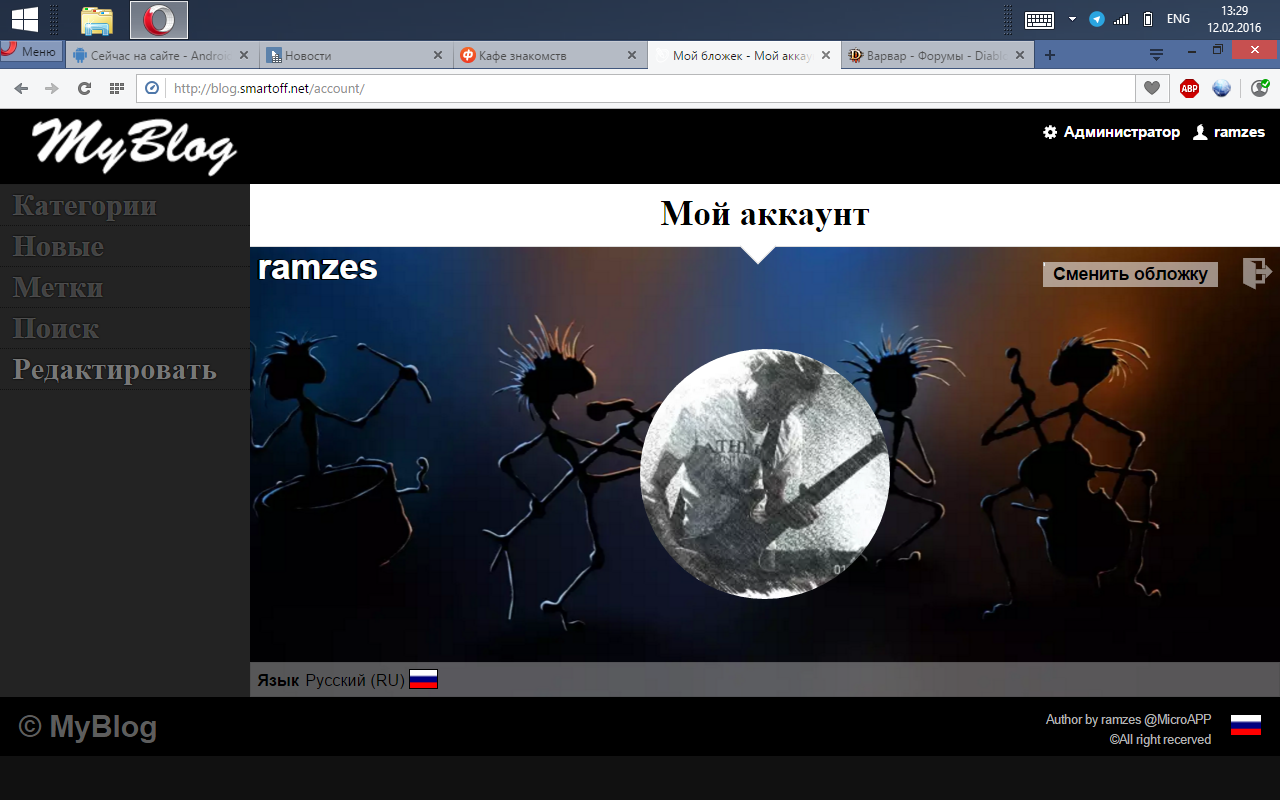Image resolution: width=1280 pixels, height=800 pixels.
Task: Click the Telegram tray icon
Action: 1097,19
